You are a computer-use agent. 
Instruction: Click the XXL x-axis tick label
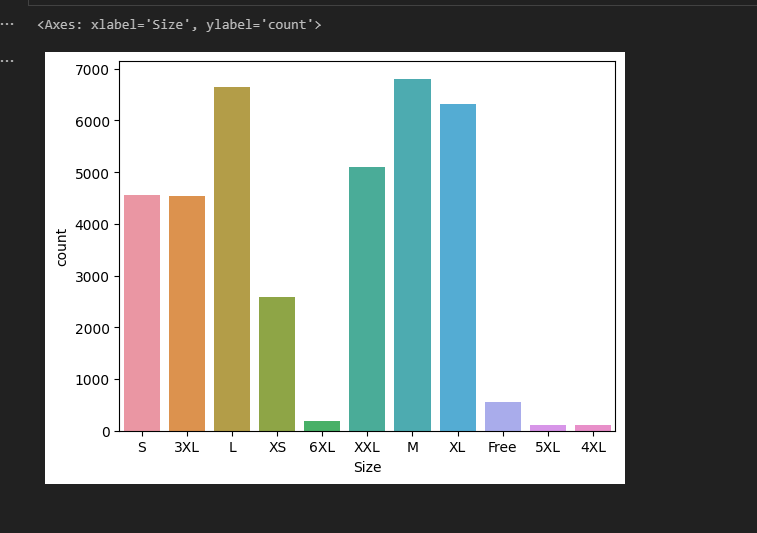click(367, 448)
